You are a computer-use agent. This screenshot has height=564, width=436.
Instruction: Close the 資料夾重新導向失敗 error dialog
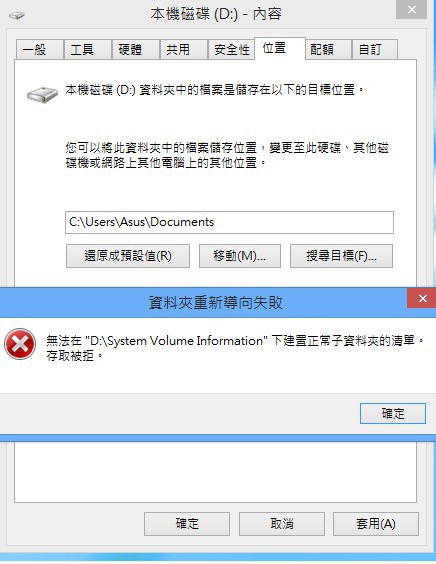click(x=423, y=299)
